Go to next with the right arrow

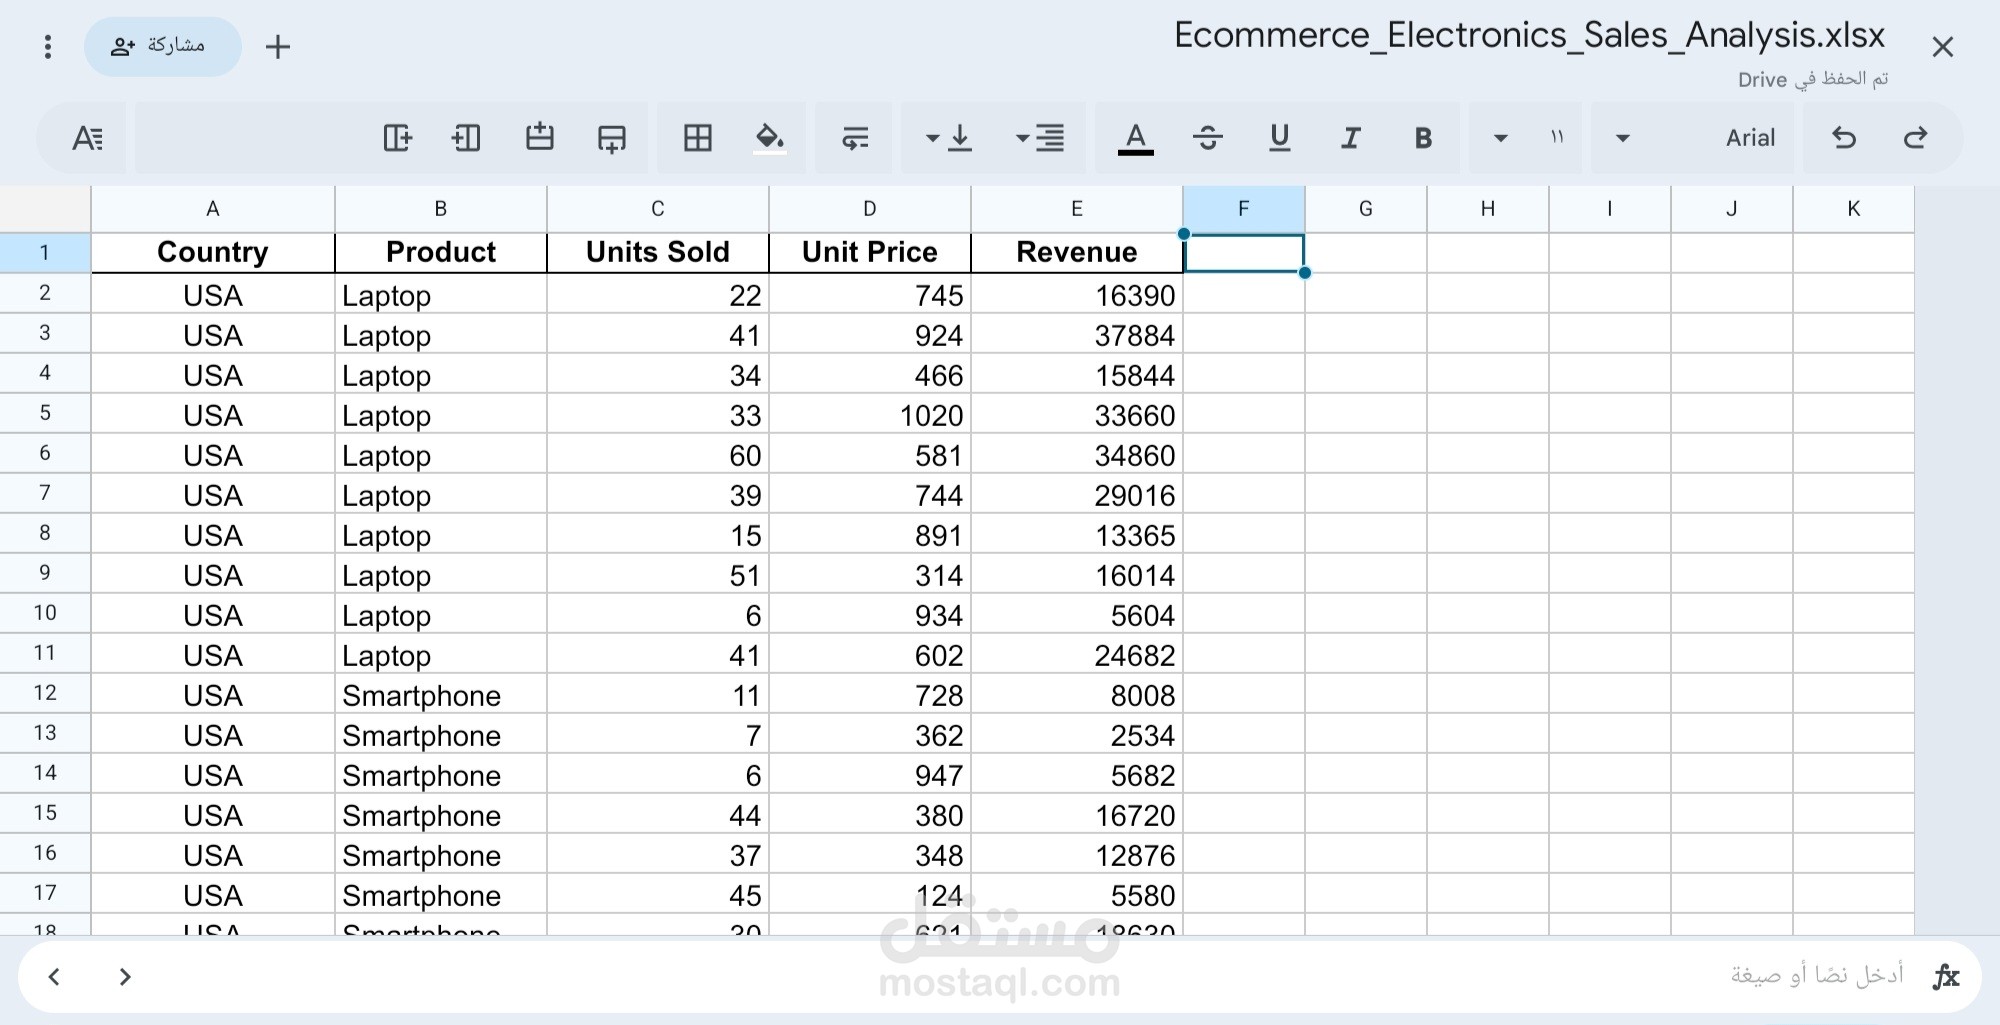(125, 976)
